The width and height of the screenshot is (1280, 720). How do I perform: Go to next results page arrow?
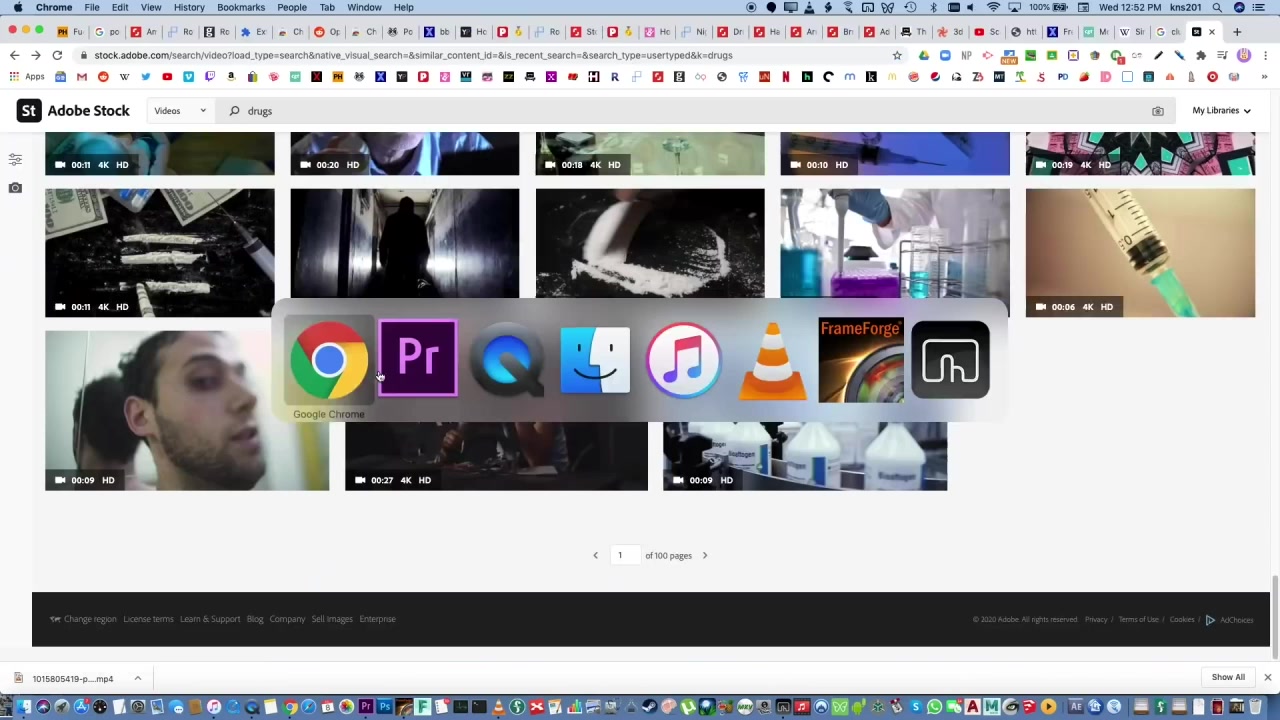tap(704, 555)
